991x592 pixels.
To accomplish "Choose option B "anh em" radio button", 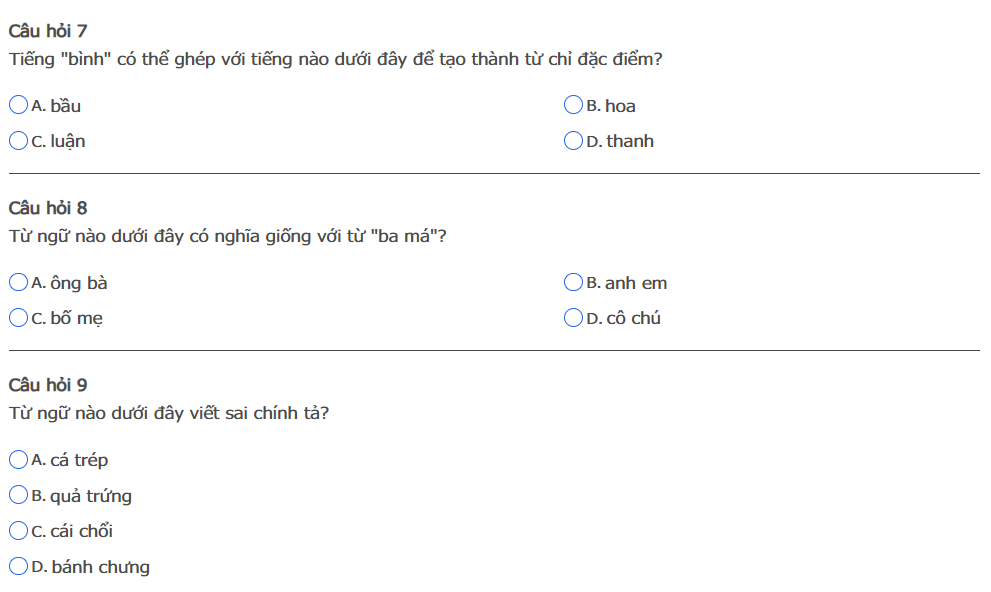I will pos(573,282).
